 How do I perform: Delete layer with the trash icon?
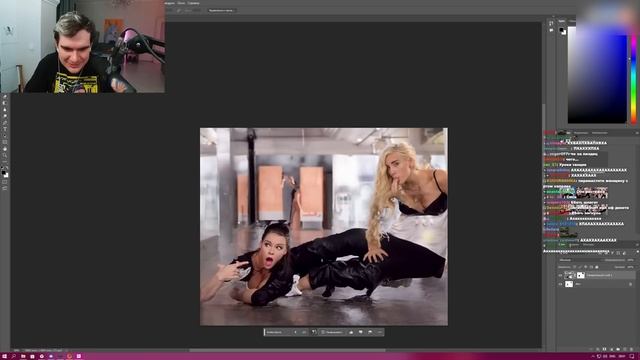tap(631, 349)
